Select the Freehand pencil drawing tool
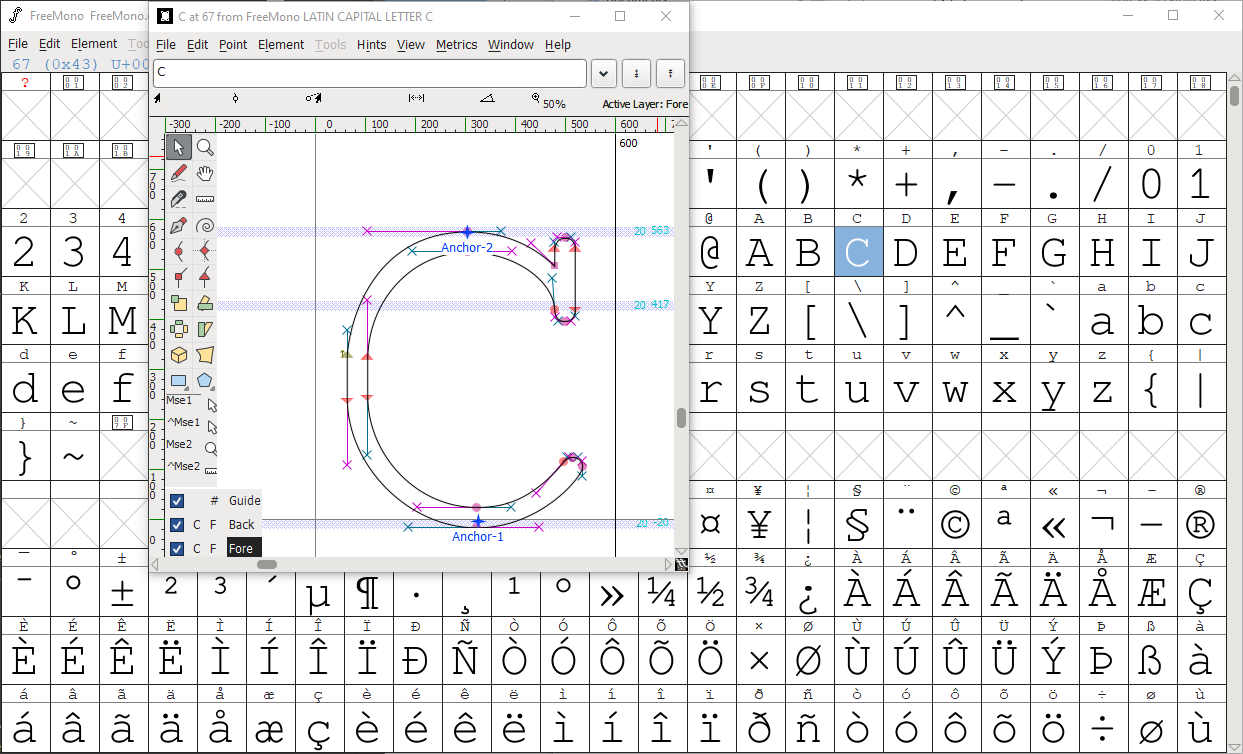 click(x=178, y=173)
